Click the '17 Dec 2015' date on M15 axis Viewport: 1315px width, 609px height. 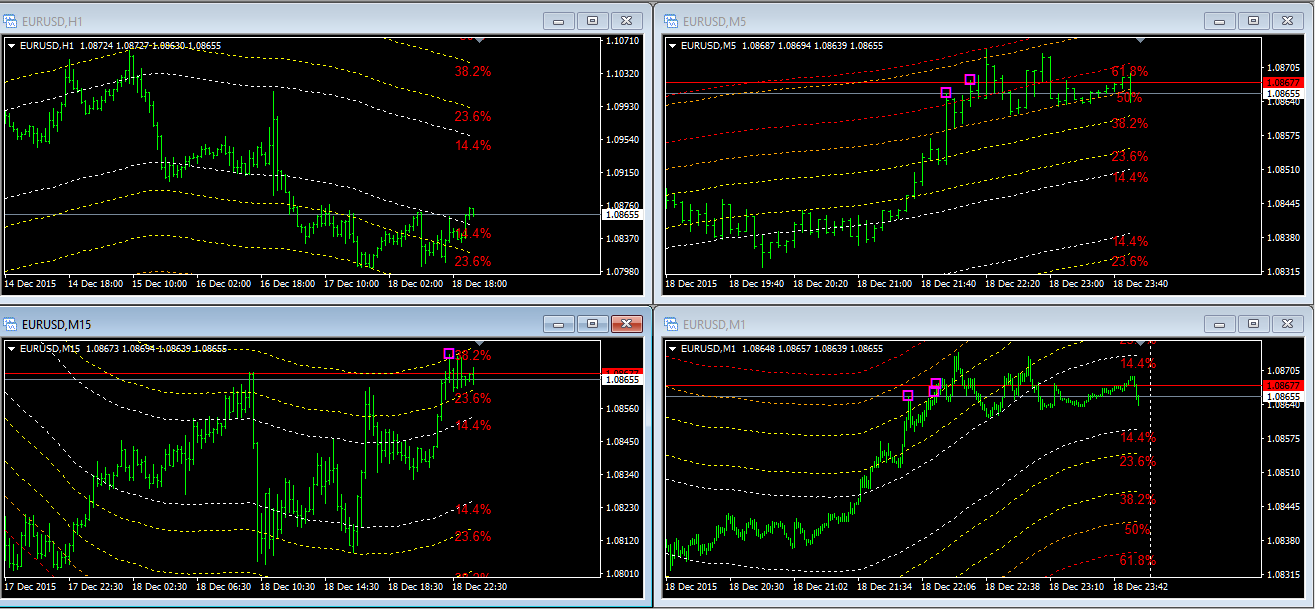(x=31, y=587)
